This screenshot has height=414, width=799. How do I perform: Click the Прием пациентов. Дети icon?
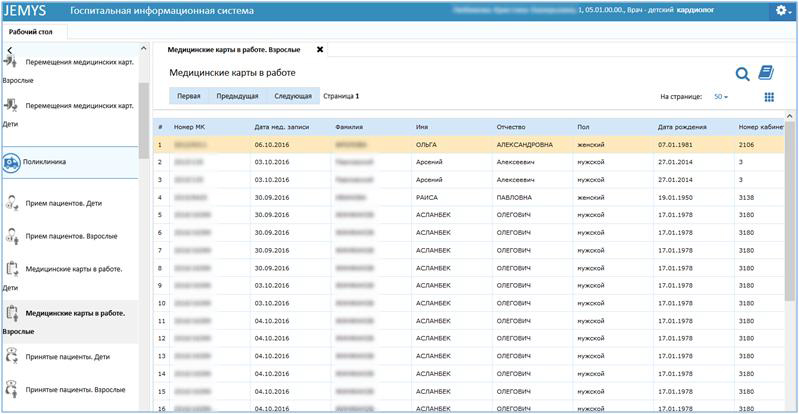pyautogui.click(x=12, y=204)
